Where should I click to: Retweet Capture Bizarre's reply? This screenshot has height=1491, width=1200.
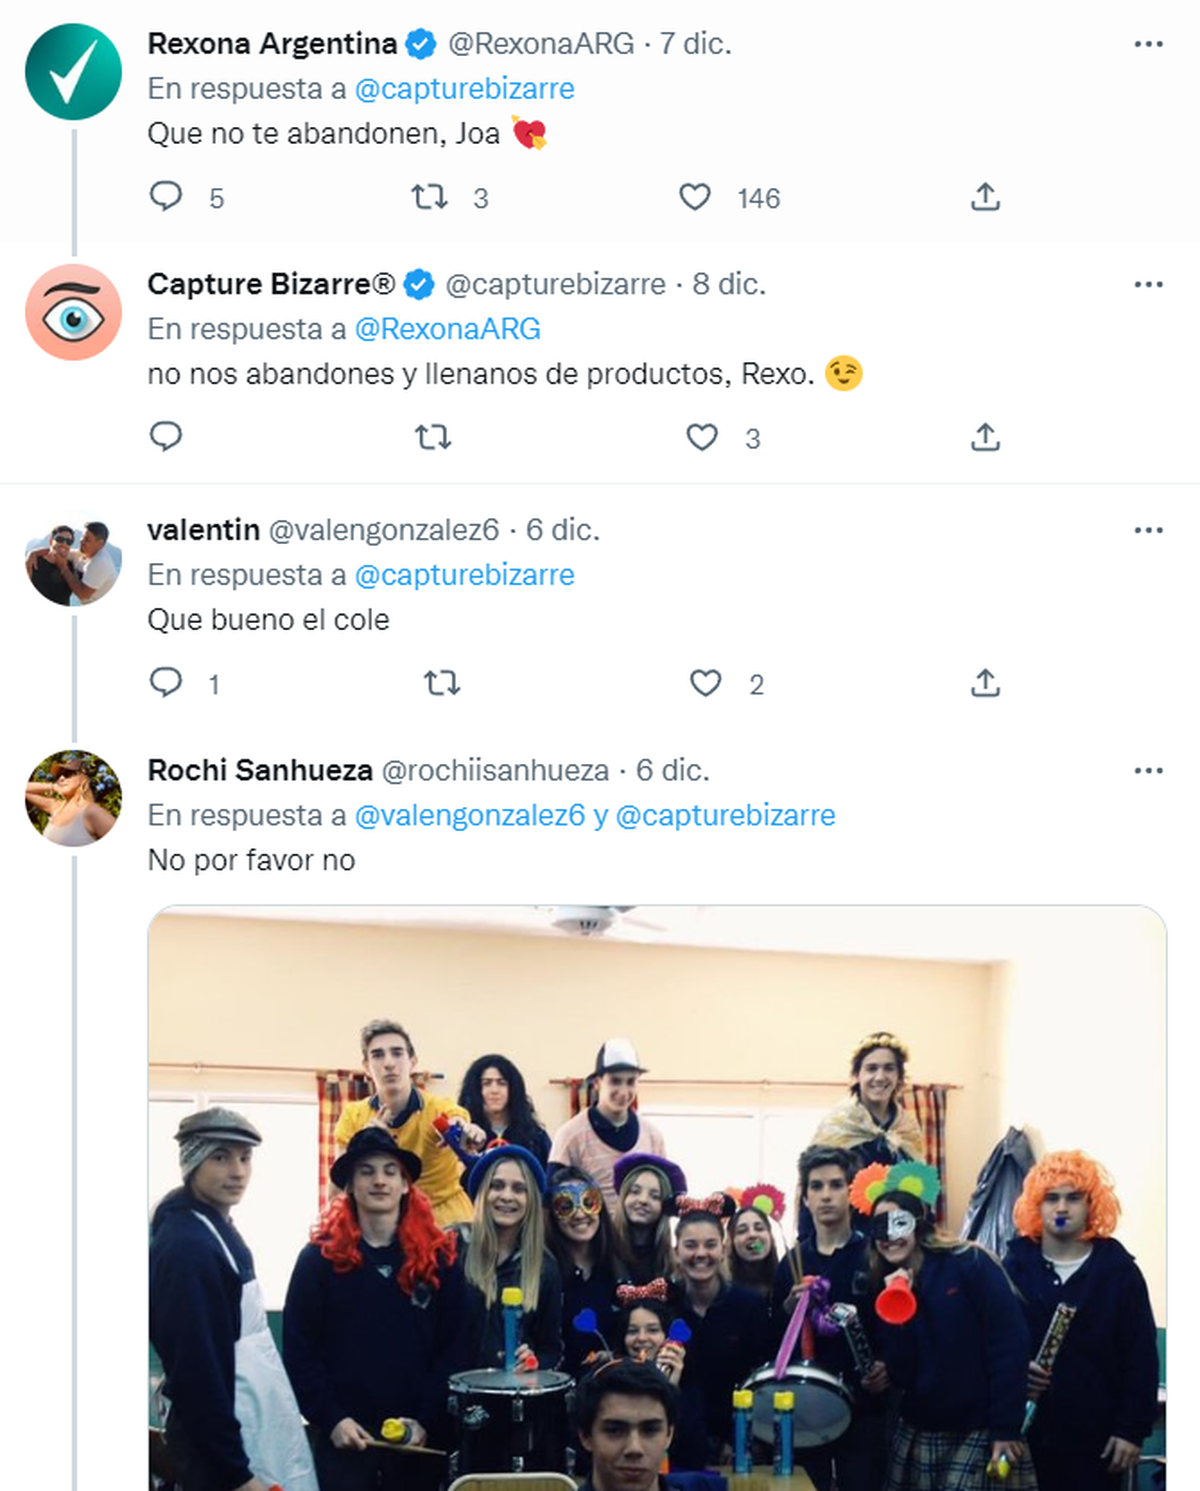click(x=433, y=437)
